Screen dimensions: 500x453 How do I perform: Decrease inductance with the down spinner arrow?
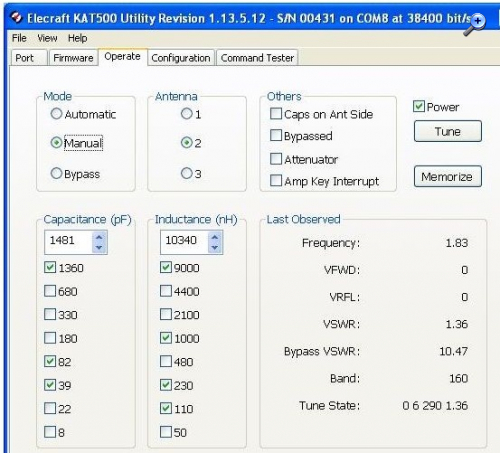click(215, 247)
